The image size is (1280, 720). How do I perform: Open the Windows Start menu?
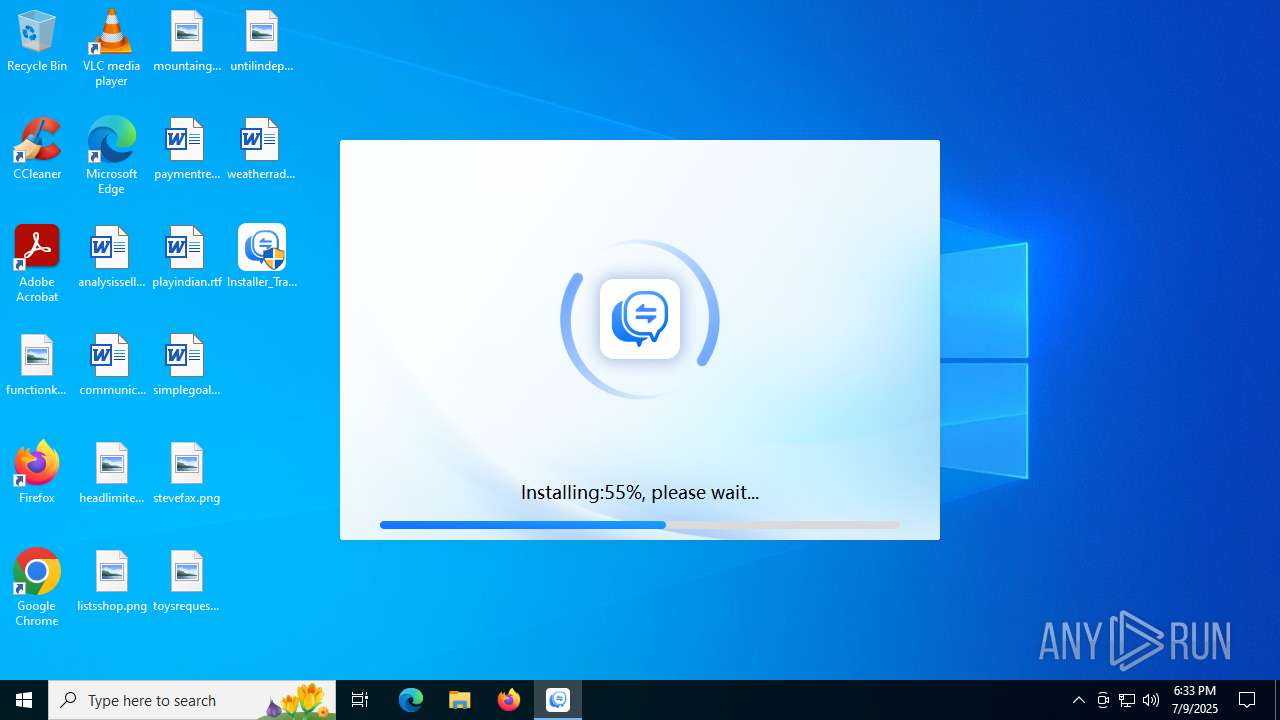24,700
